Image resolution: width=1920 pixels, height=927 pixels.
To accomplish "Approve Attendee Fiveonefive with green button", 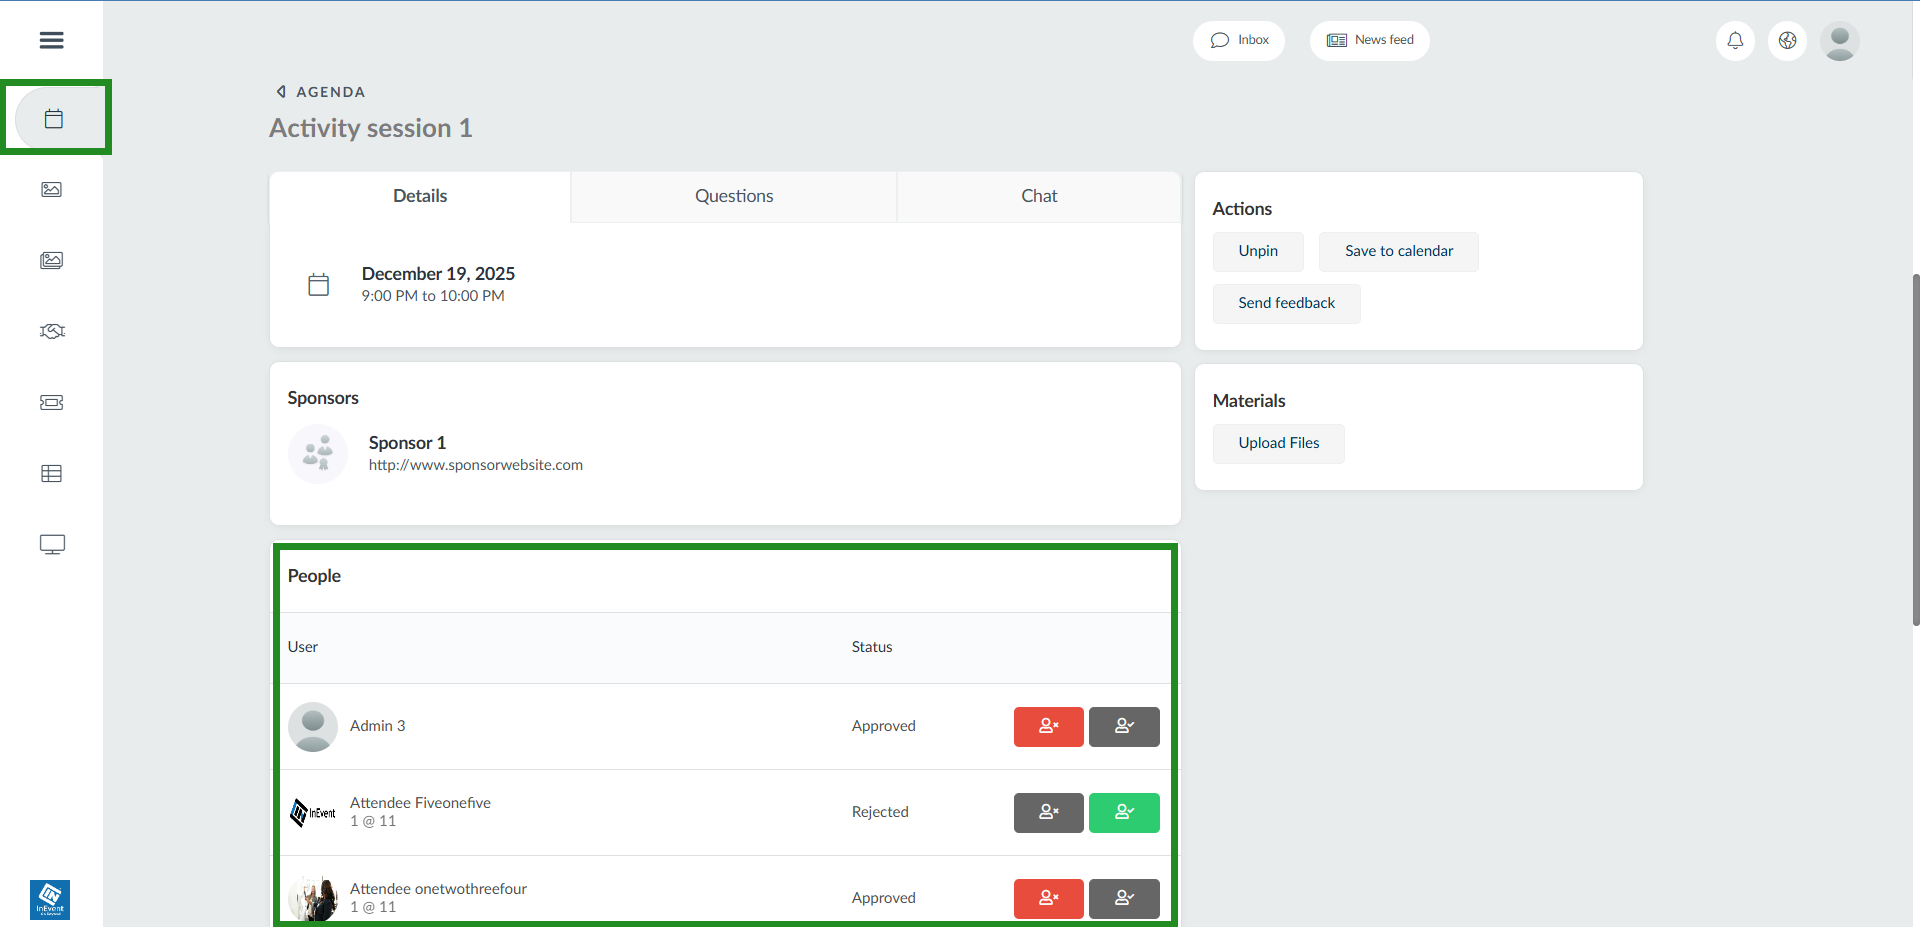I will click(1123, 812).
